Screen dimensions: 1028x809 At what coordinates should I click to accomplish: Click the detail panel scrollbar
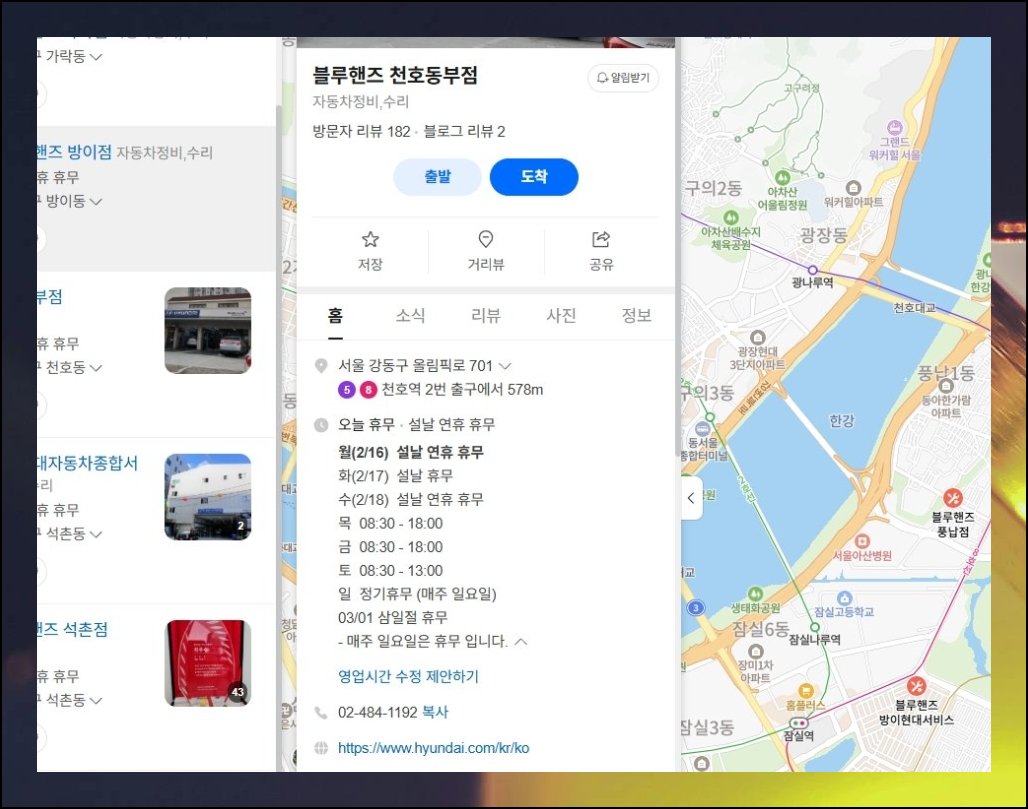coord(678,249)
